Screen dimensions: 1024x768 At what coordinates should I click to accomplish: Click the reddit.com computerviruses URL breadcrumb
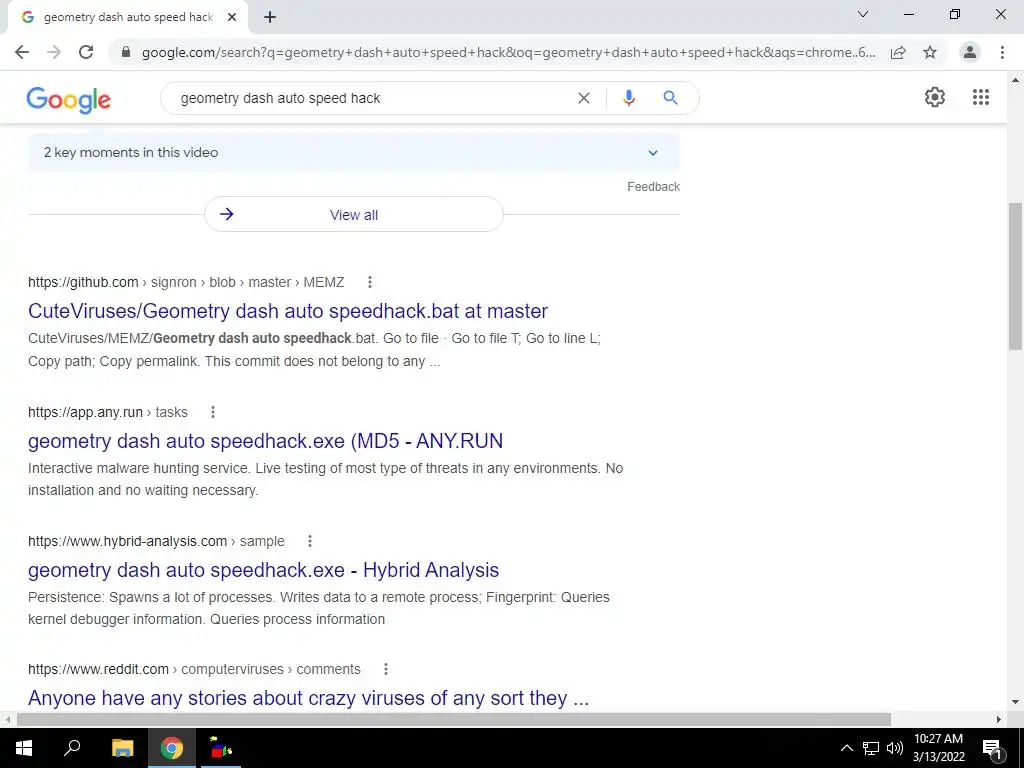pos(194,669)
